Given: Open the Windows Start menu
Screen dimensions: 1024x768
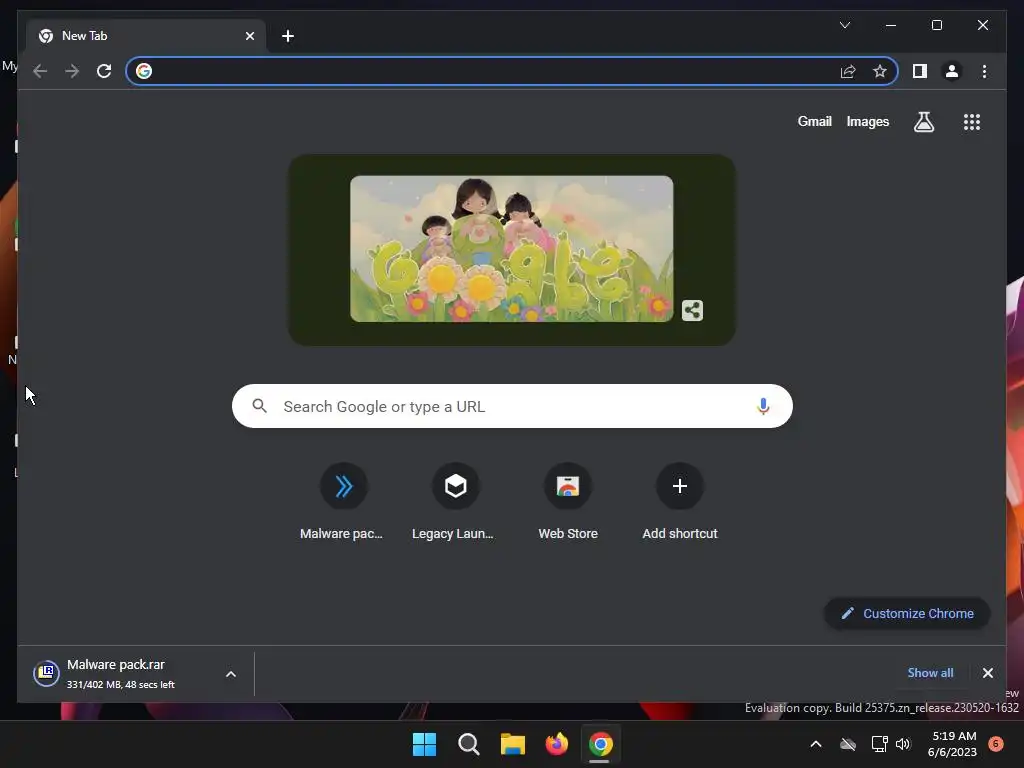Looking at the screenshot, I should pyautogui.click(x=424, y=744).
